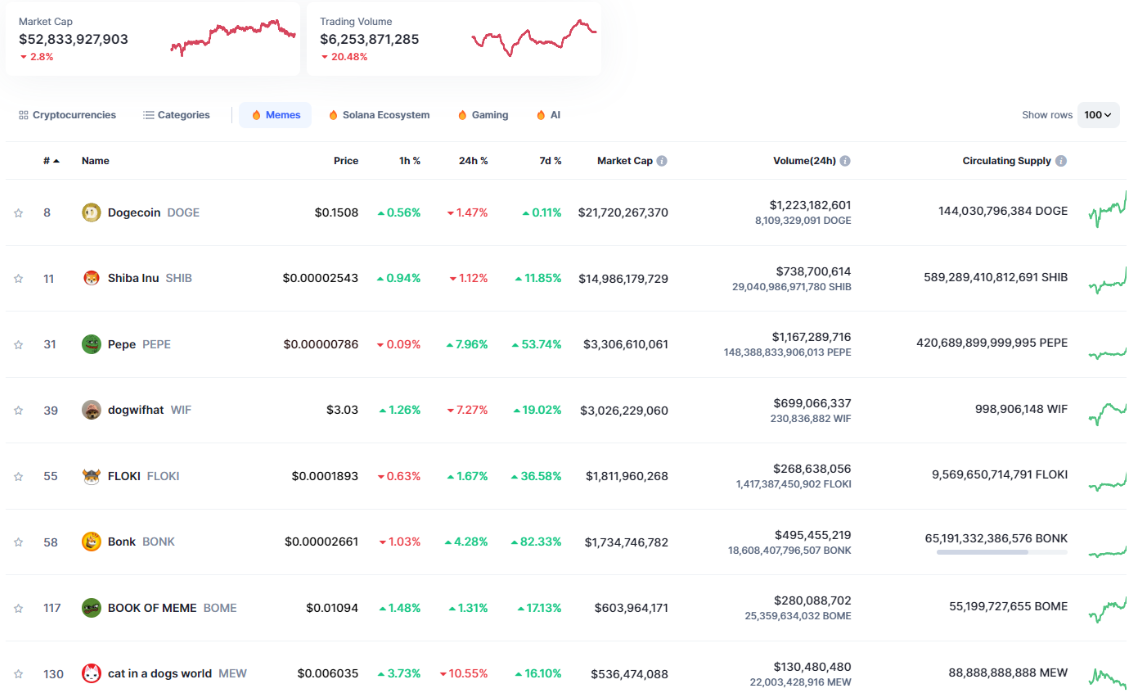Click the Shiba Inu coin logo
This screenshot has height=699, width=1142.
(91, 278)
